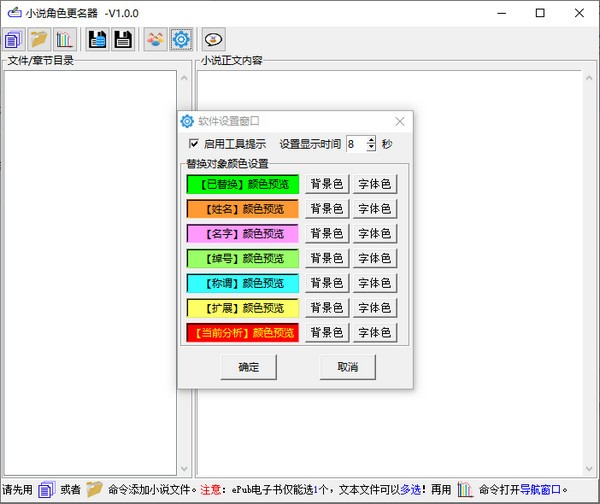Open the navigation window books icon
Viewport: 600px width, 504px height.
(64, 40)
